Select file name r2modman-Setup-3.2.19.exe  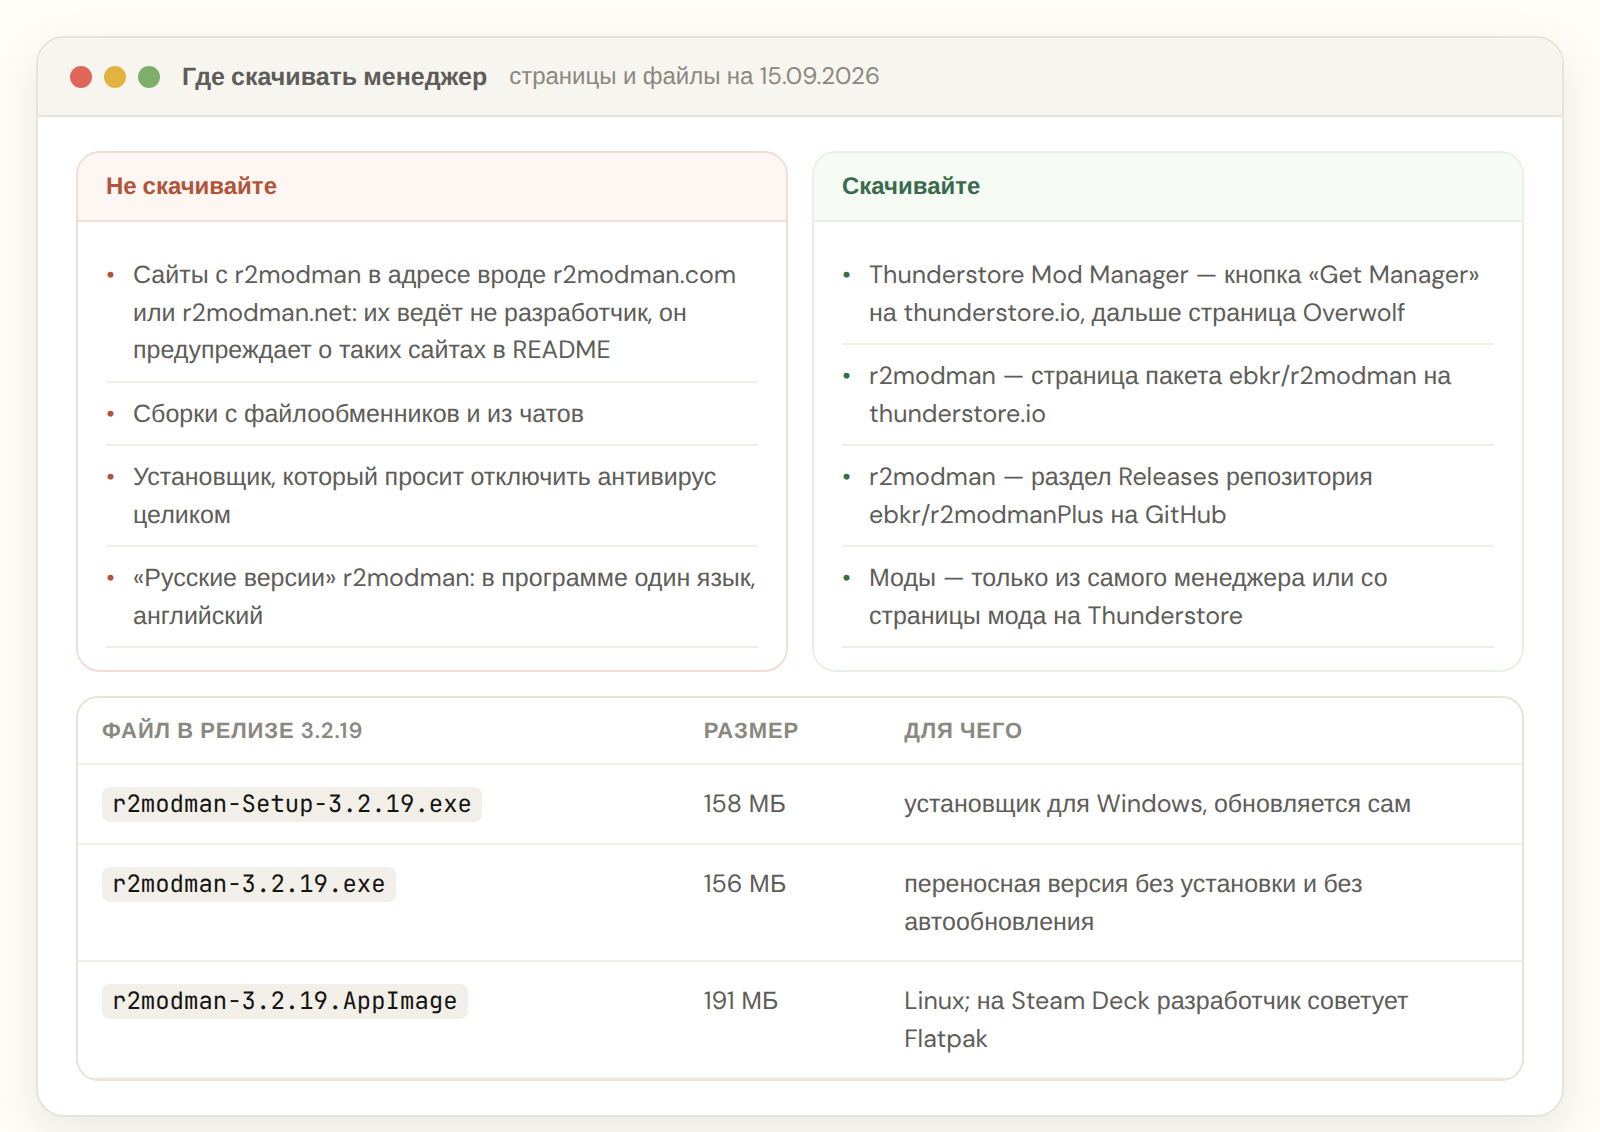pos(292,804)
